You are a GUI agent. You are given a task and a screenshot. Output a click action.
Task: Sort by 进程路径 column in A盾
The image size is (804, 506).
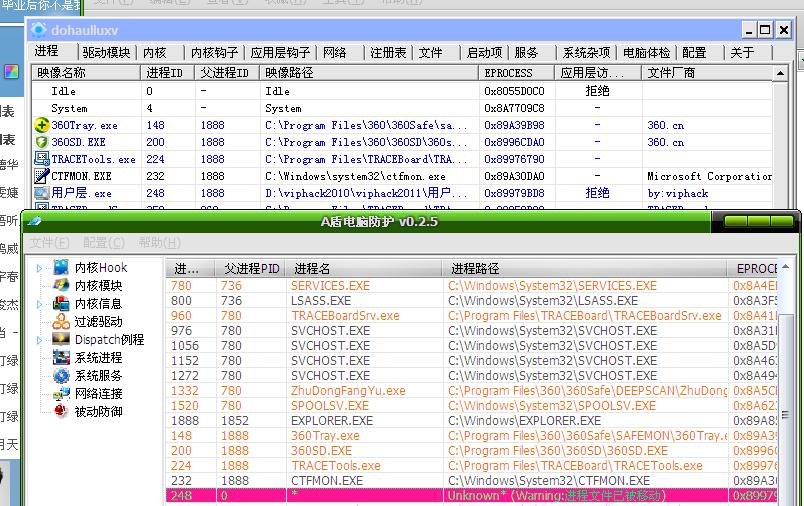pyautogui.click(x=585, y=269)
